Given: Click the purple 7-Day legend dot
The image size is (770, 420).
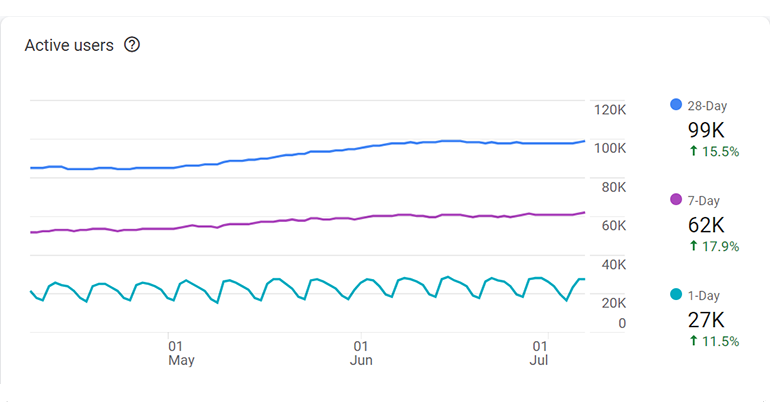Looking at the screenshot, I should [676, 200].
